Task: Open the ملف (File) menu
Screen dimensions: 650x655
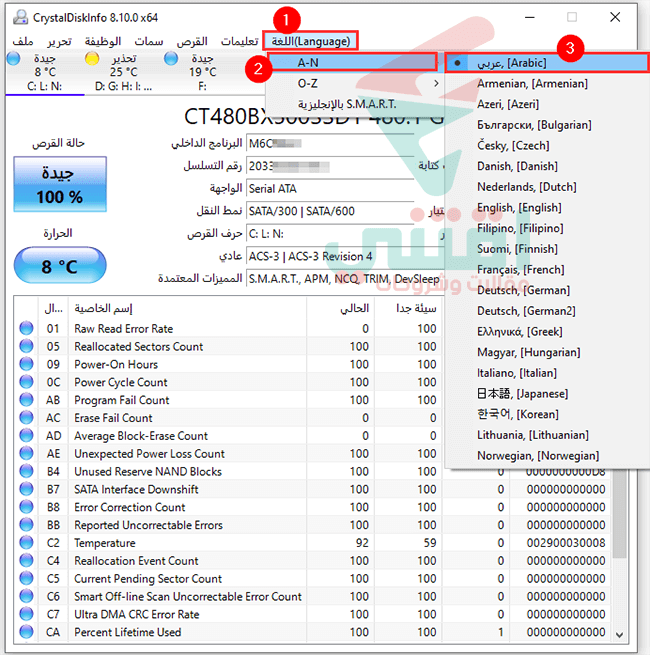Action: click(23, 41)
